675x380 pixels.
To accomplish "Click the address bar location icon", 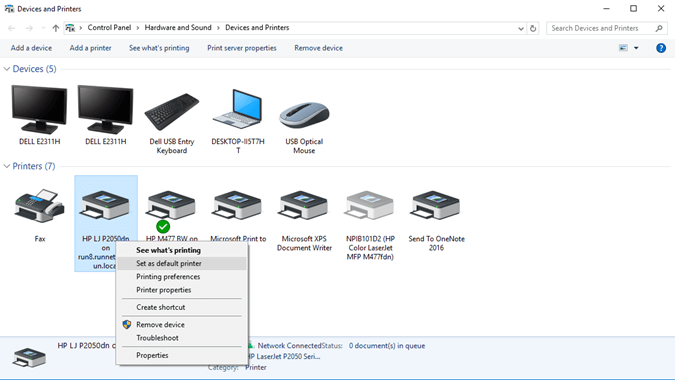I will (x=70, y=28).
